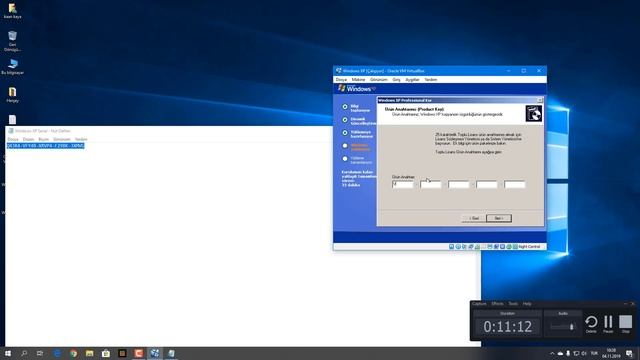
Task: Open Giriş menu in VirtualBox window
Action: [x=396, y=80]
